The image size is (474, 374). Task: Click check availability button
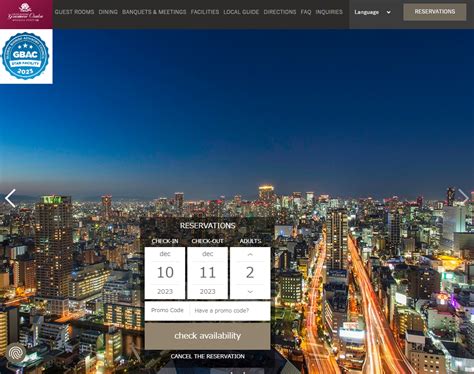tap(207, 336)
